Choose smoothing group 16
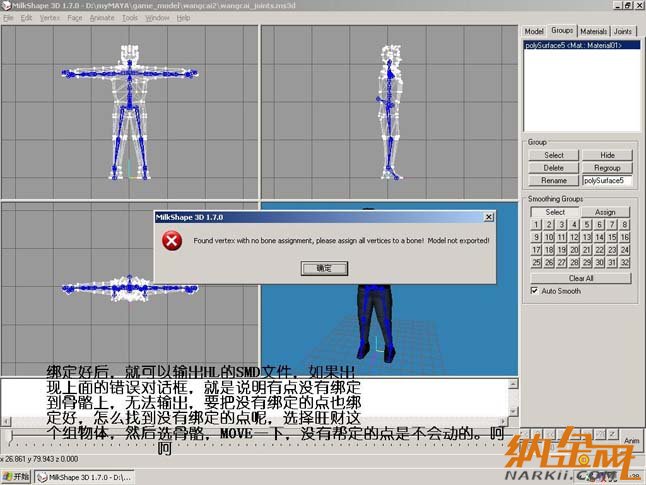 coord(625,237)
